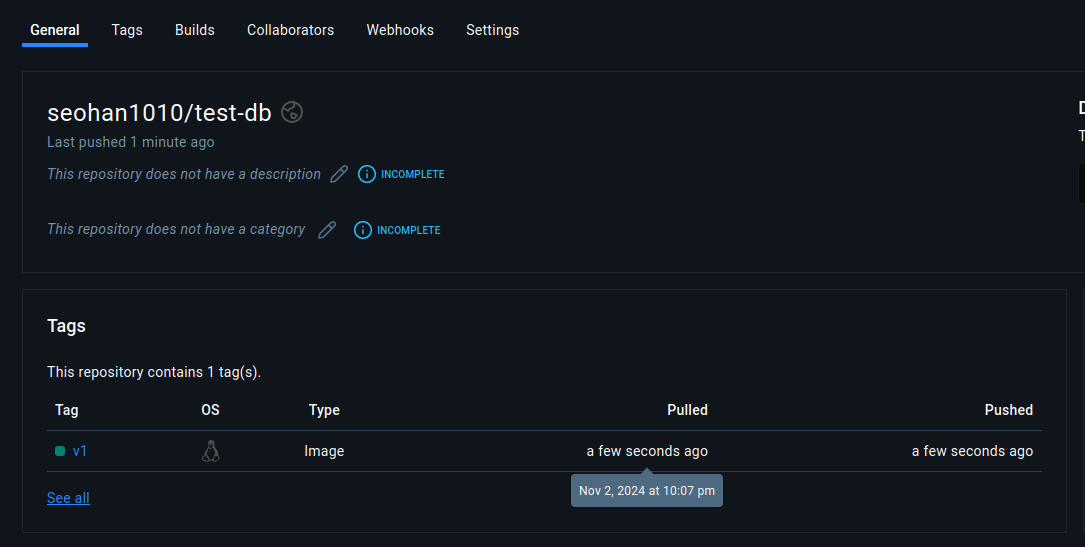1085x547 pixels.
Task: Click the Linux penguin OS icon
Action: 211,451
